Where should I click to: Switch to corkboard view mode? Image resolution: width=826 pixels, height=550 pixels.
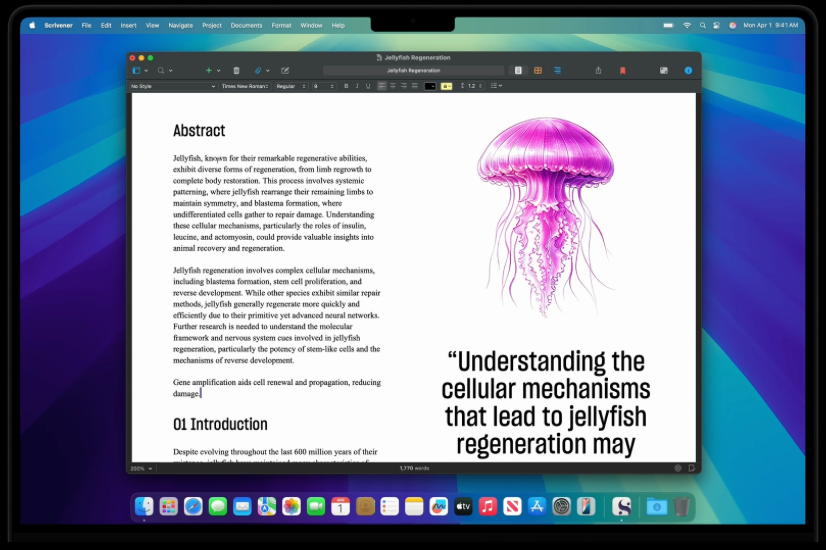tap(538, 71)
